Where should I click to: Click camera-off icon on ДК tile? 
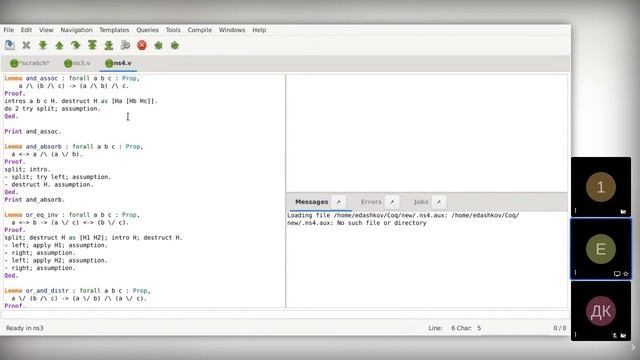point(623,336)
